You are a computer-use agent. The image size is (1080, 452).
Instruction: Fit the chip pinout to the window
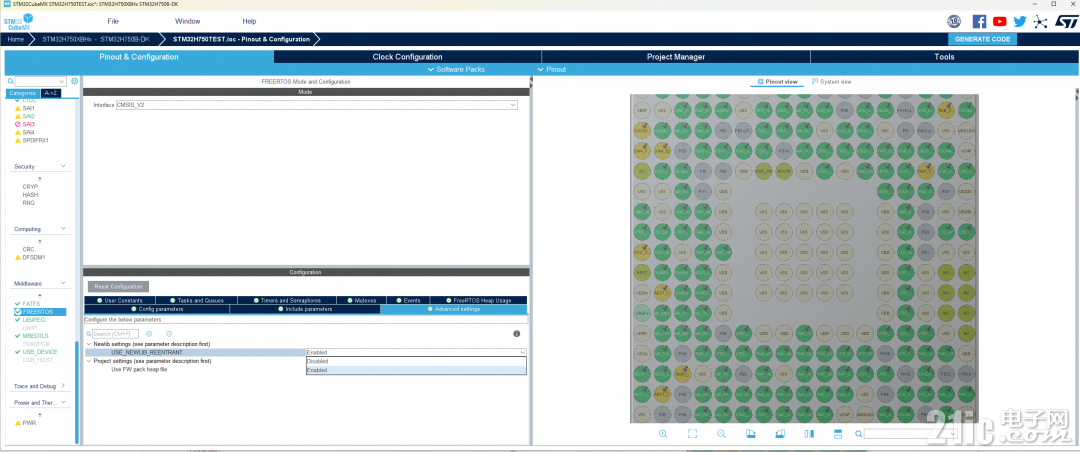point(692,433)
